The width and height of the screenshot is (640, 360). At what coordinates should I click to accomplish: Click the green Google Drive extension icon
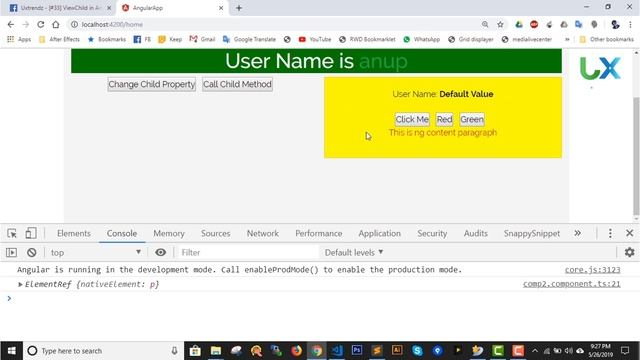tap(519, 24)
